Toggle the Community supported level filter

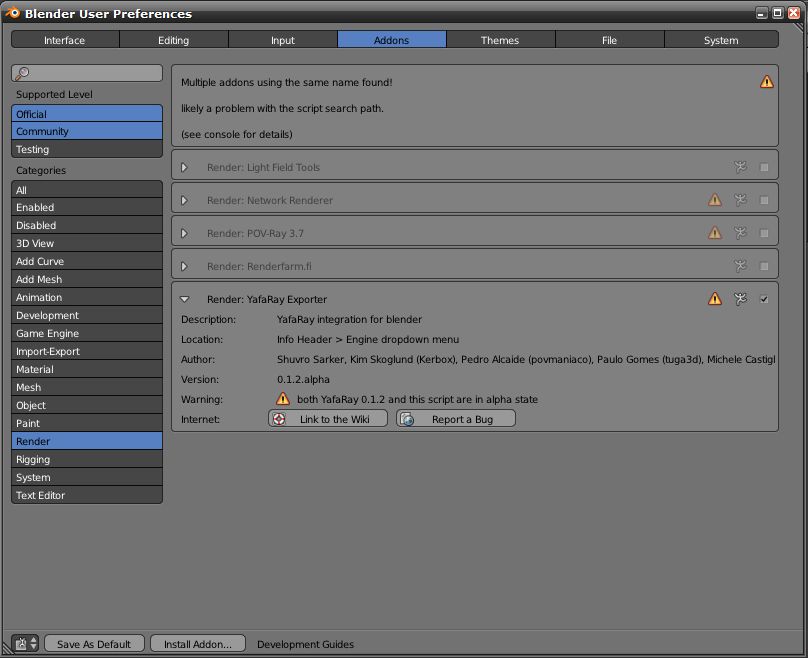coord(87,131)
